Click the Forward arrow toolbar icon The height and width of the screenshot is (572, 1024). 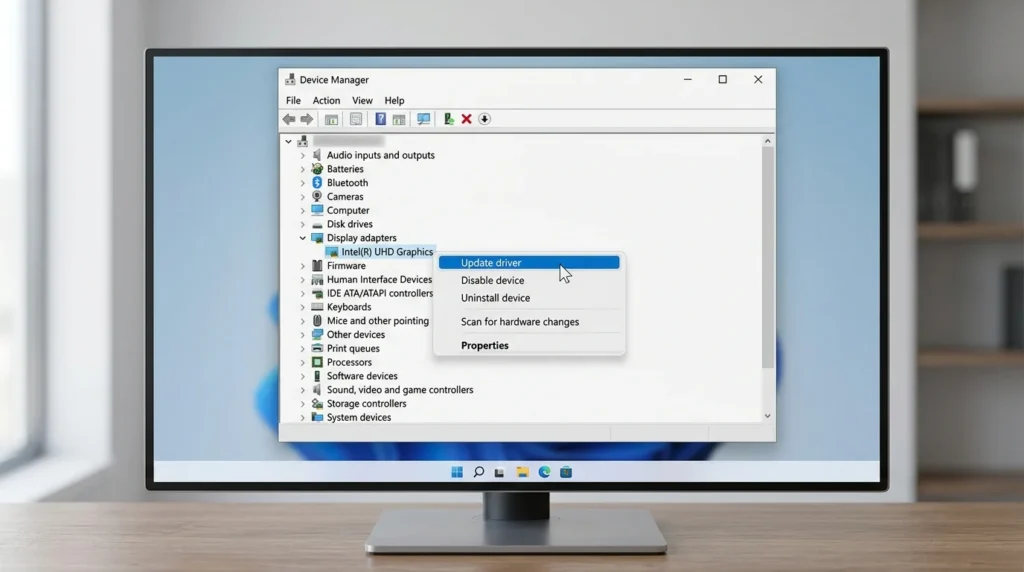click(306, 119)
